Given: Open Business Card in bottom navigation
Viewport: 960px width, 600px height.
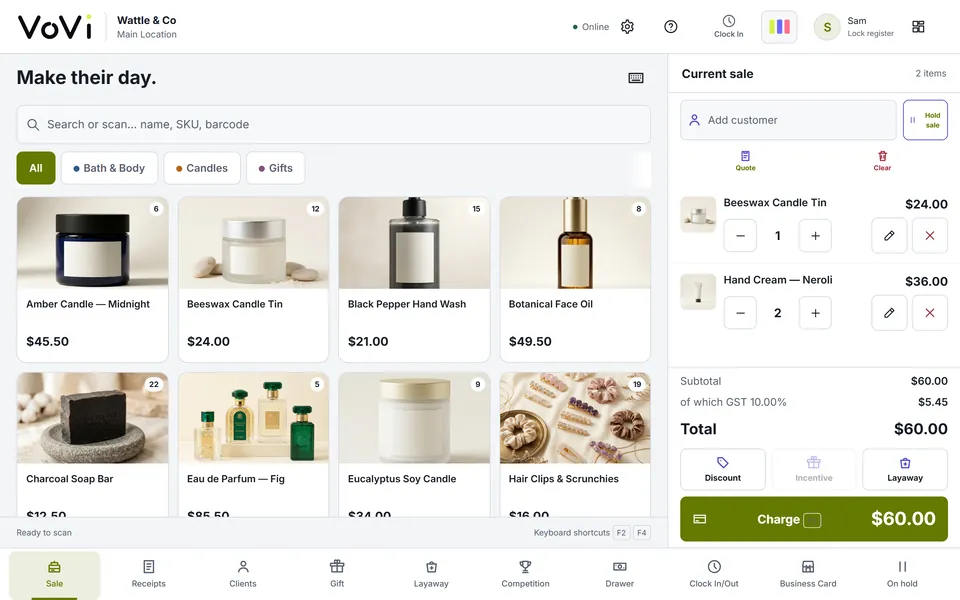Looking at the screenshot, I should point(808,574).
